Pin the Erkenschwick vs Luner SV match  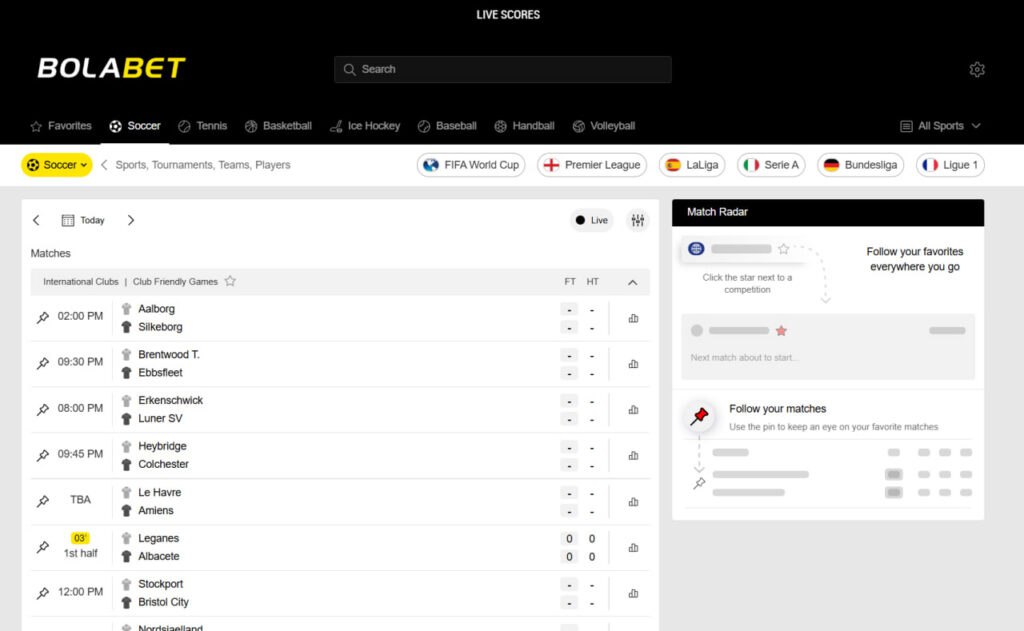(43, 410)
